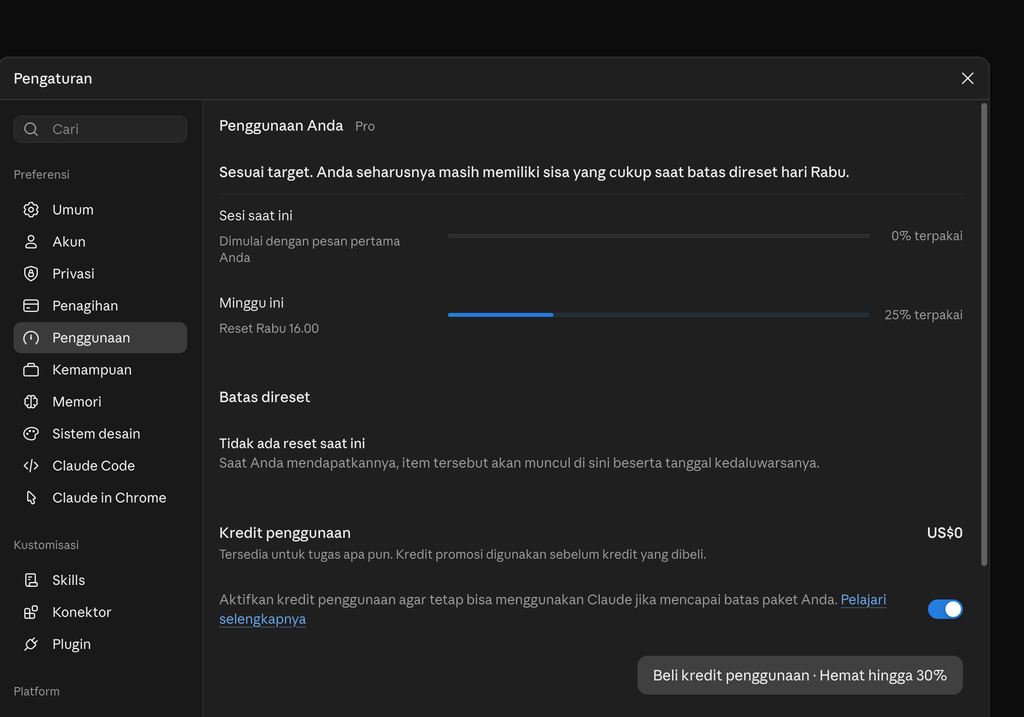Image resolution: width=1024 pixels, height=717 pixels.
Task: Click the search magnifier icon
Action: tap(31, 129)
